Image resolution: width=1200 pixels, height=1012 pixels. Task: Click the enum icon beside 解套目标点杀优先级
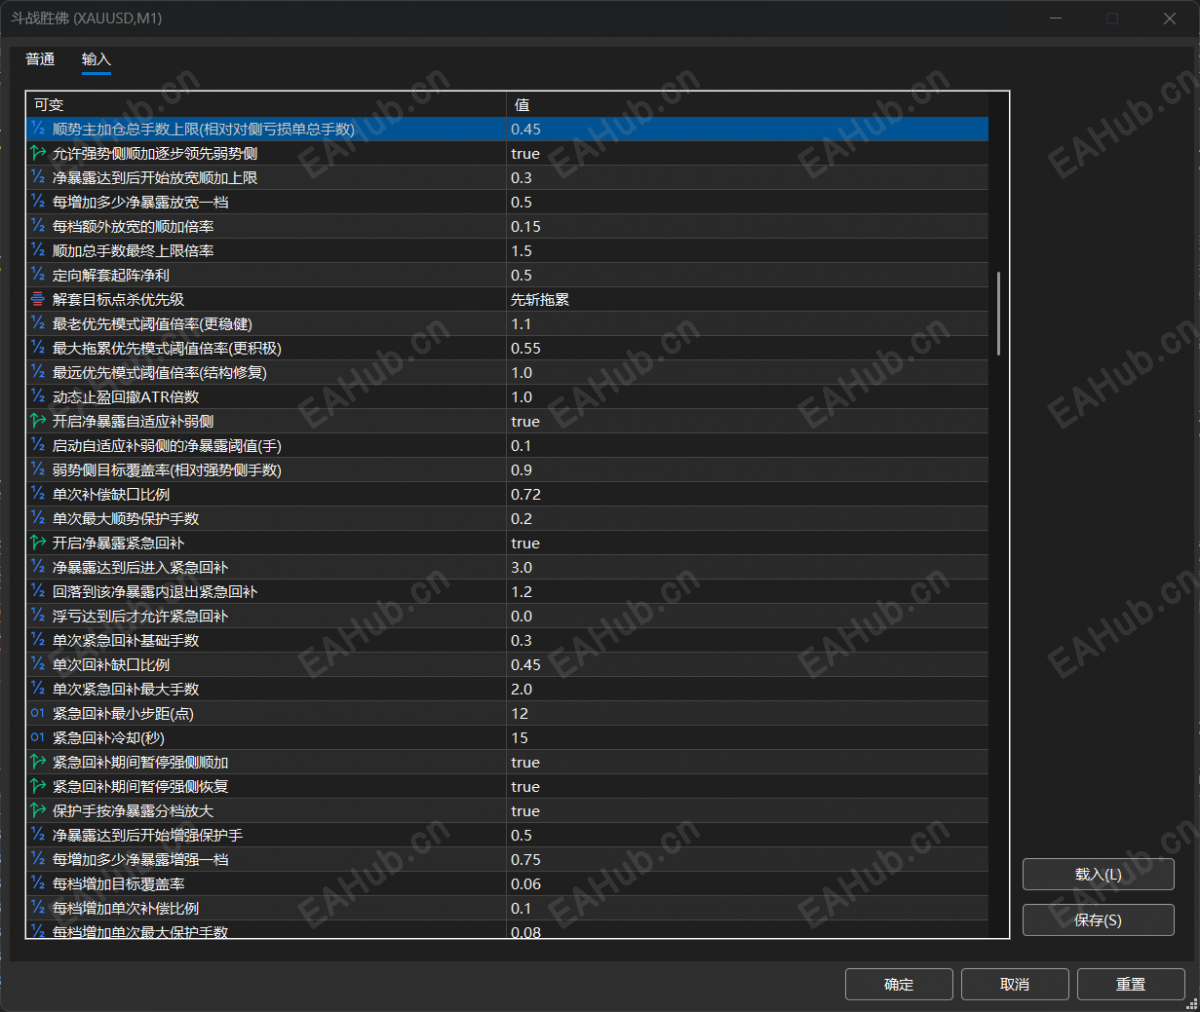click(x=38, y=299)
